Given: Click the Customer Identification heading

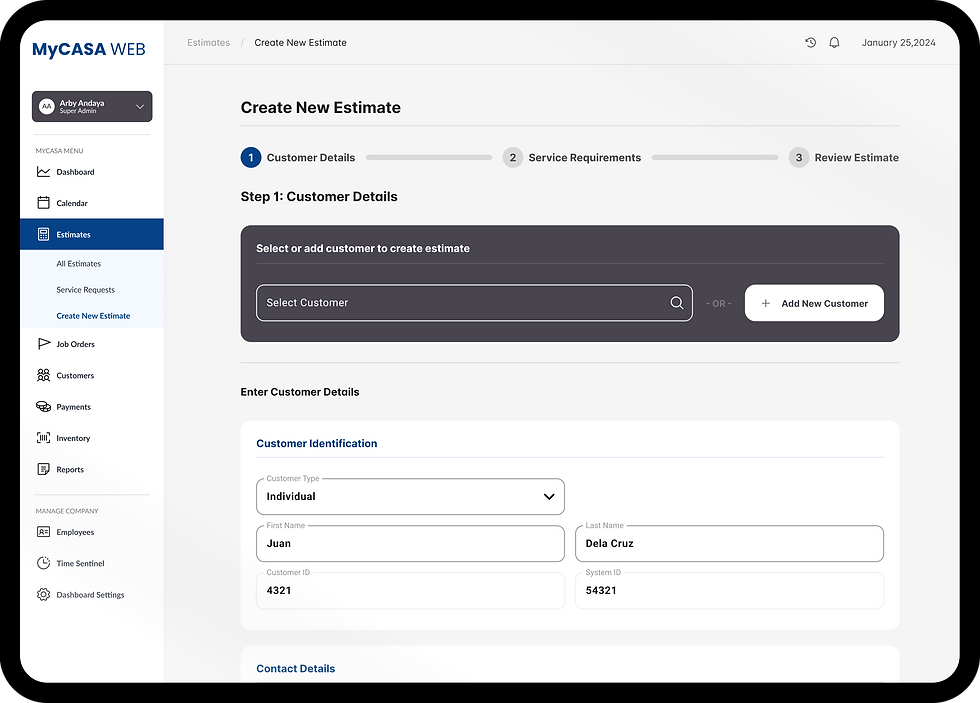Looking at the screenshot, I should pos(317,443).
